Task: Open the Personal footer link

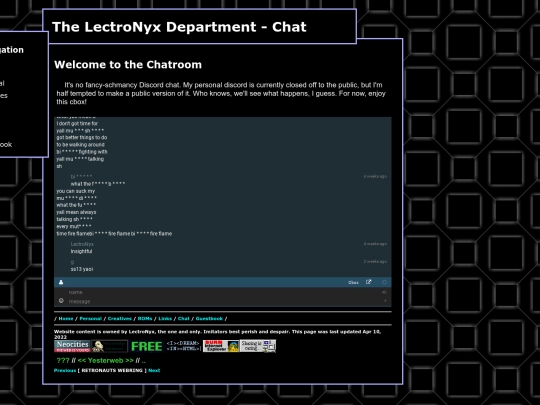Action: click(91, 319)
